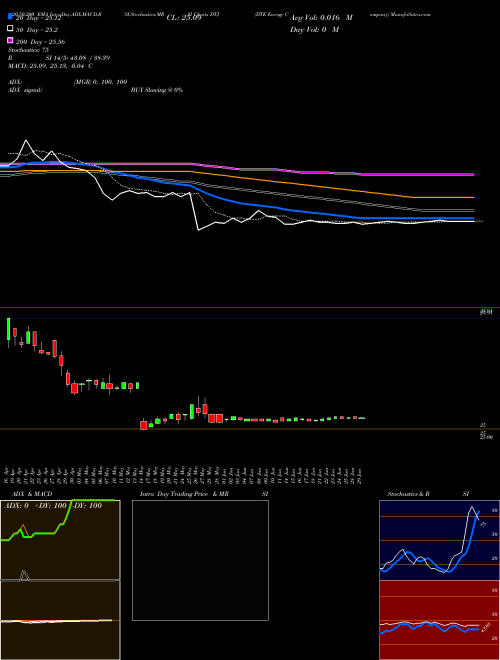Click the tall green candlestick at the chart's far left
The width and height of the screenshot is (500, 660).
8,332
